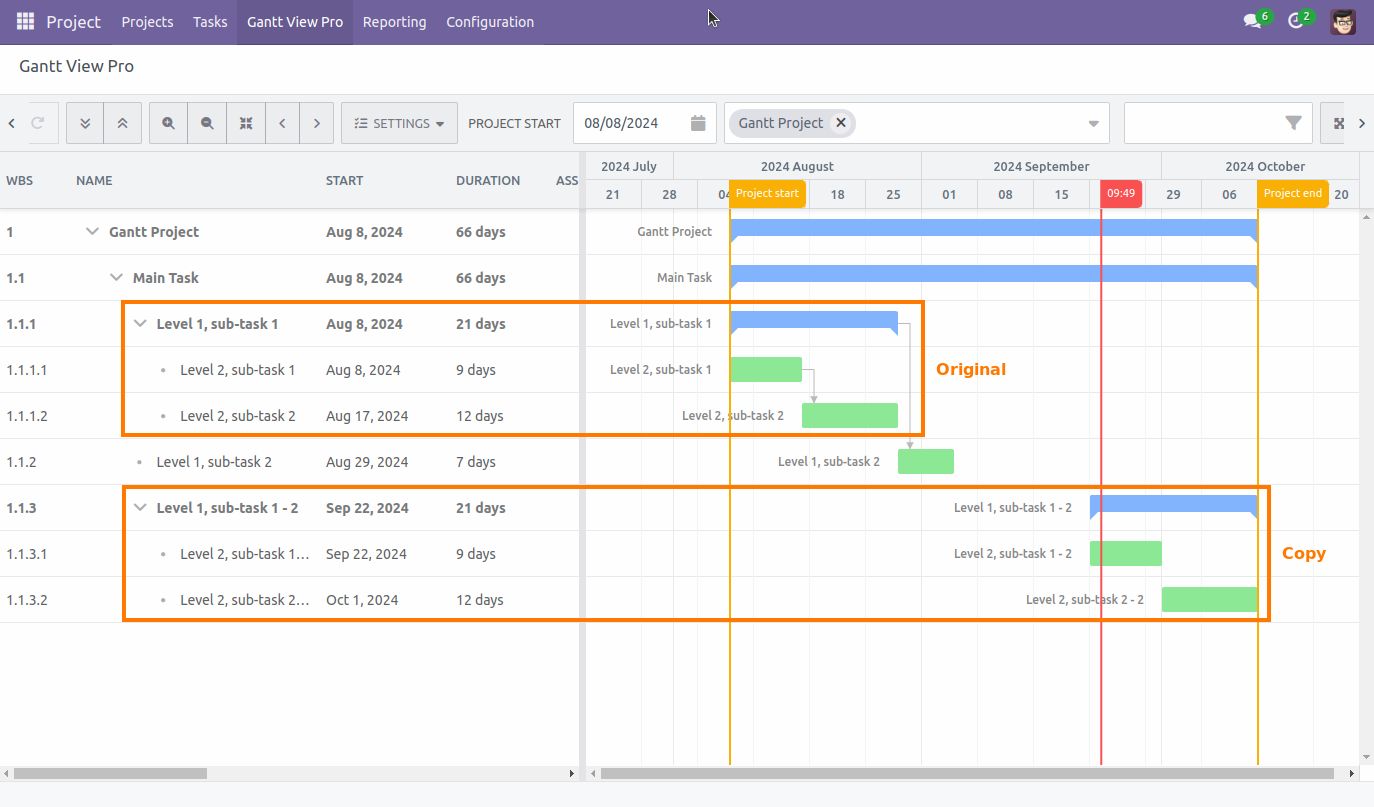The width and height of the screenshot is (1374, 807).
Task: Click the Gantt View Pro breadcrumb link
Action: (x=76, y=66)
